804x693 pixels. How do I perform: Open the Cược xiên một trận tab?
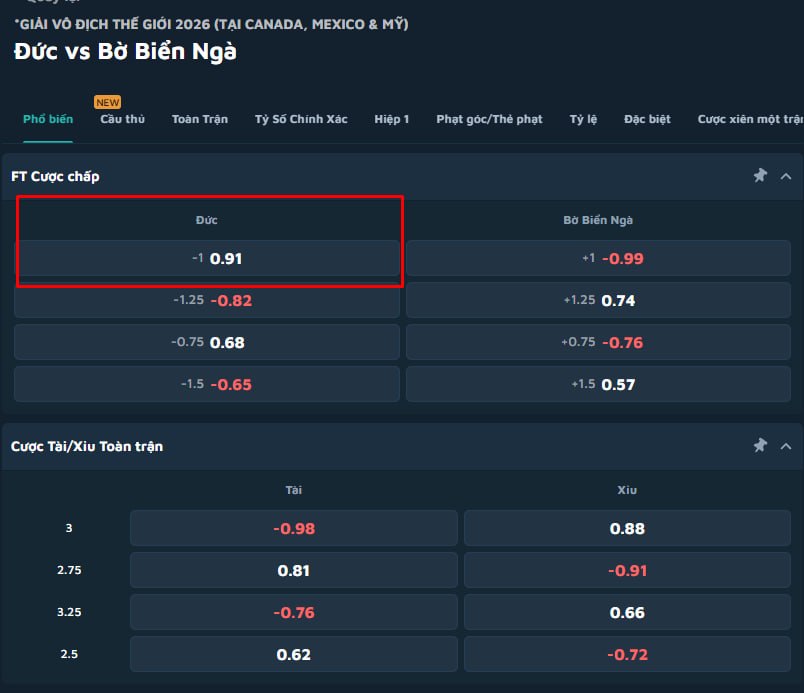[750, 119]
